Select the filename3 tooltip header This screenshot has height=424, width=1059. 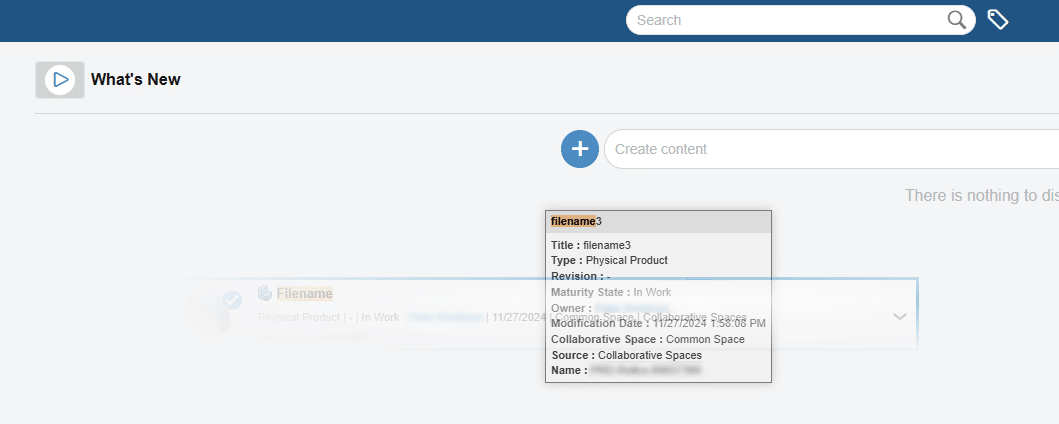pyautogui.click(x=658, y=221)
